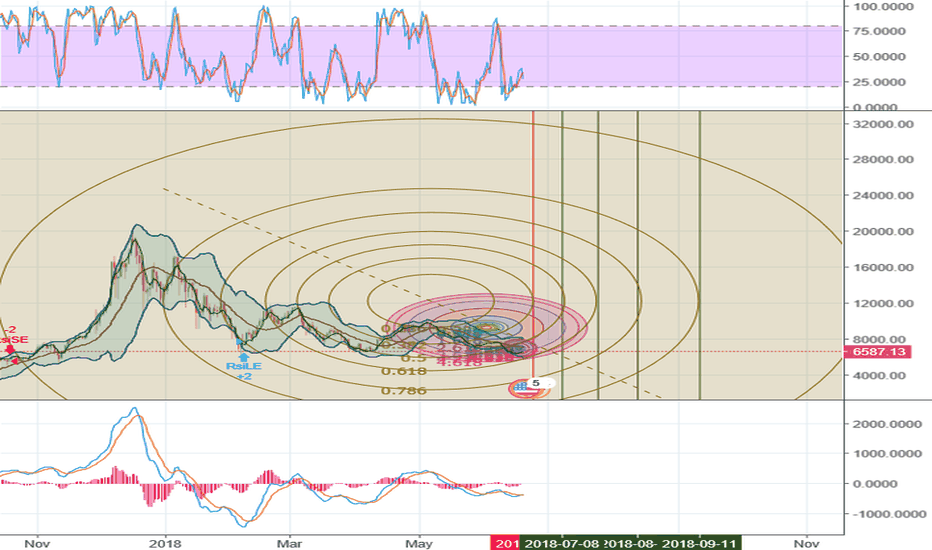Click the truncated 2018-08- date label

pyautogui.click(x=630, y=543)
